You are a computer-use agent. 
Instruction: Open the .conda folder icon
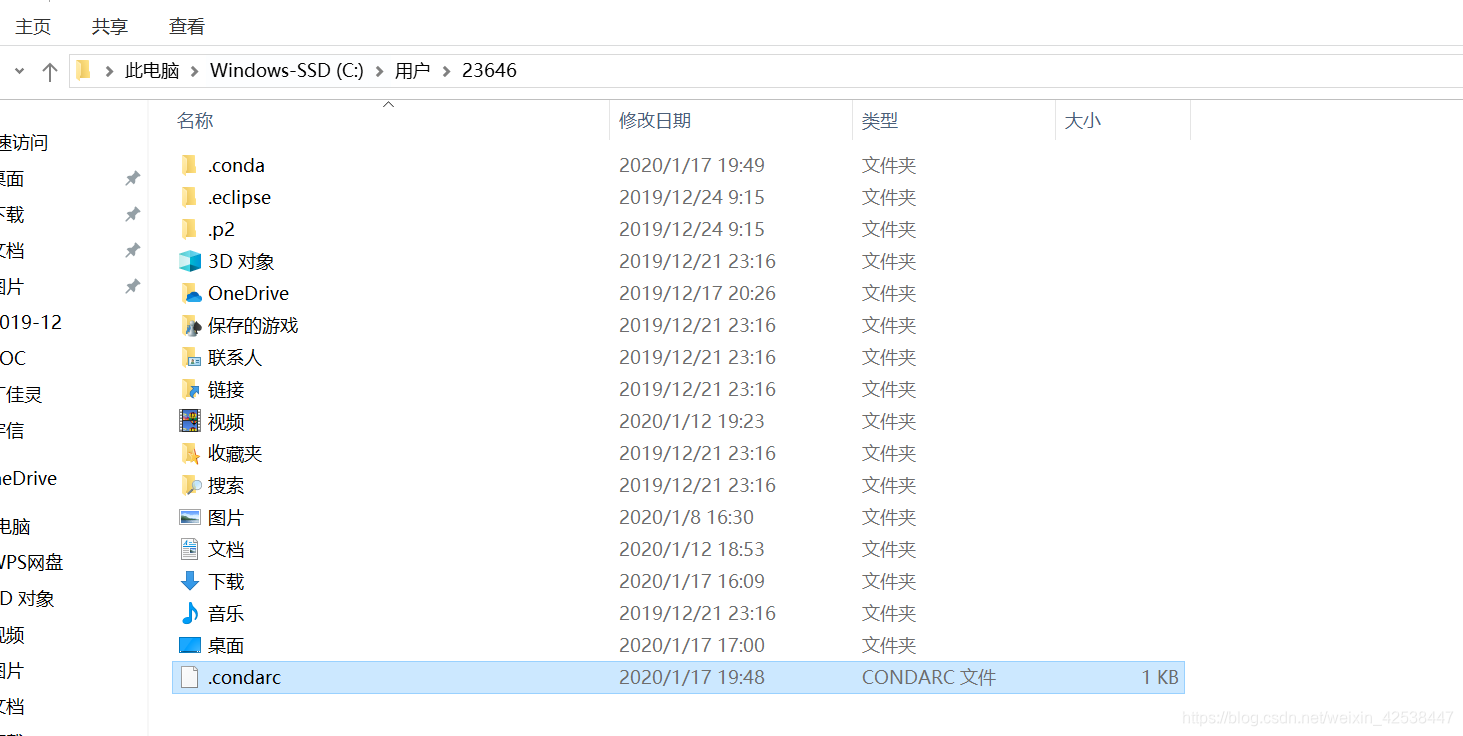tap(189, 165)
